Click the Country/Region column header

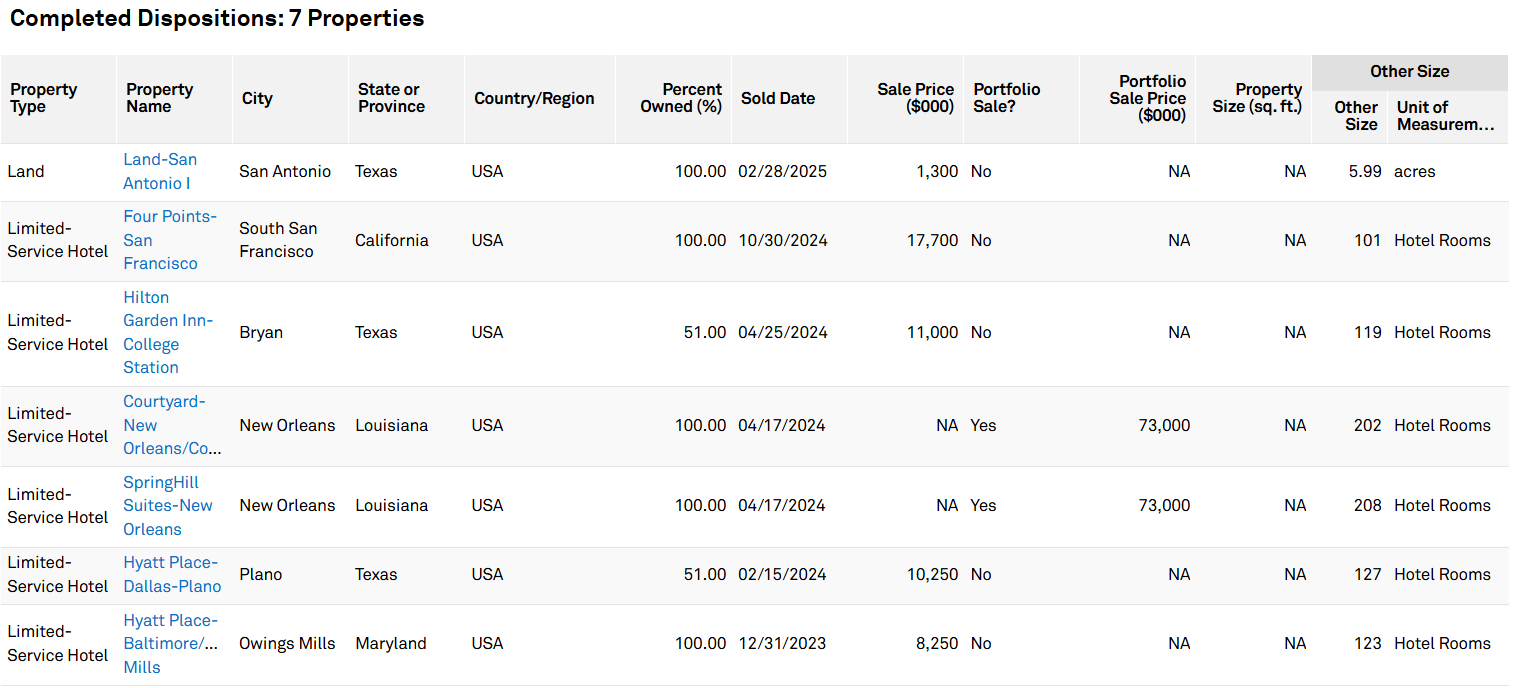point(534,98)
